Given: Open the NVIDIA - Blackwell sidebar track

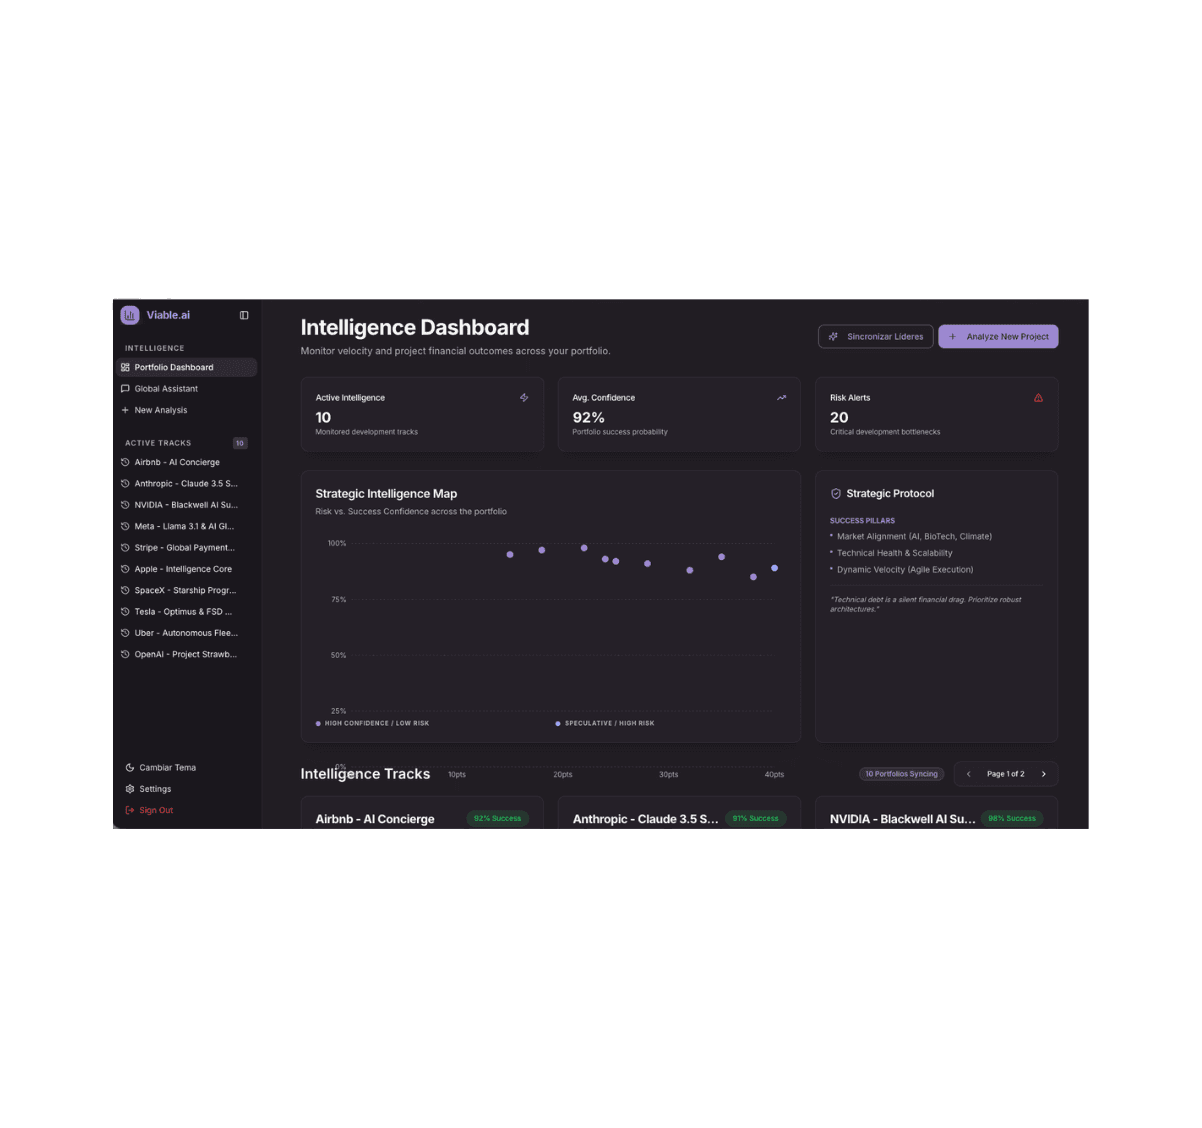Looking at the screenshot, I should pos(186,505).
